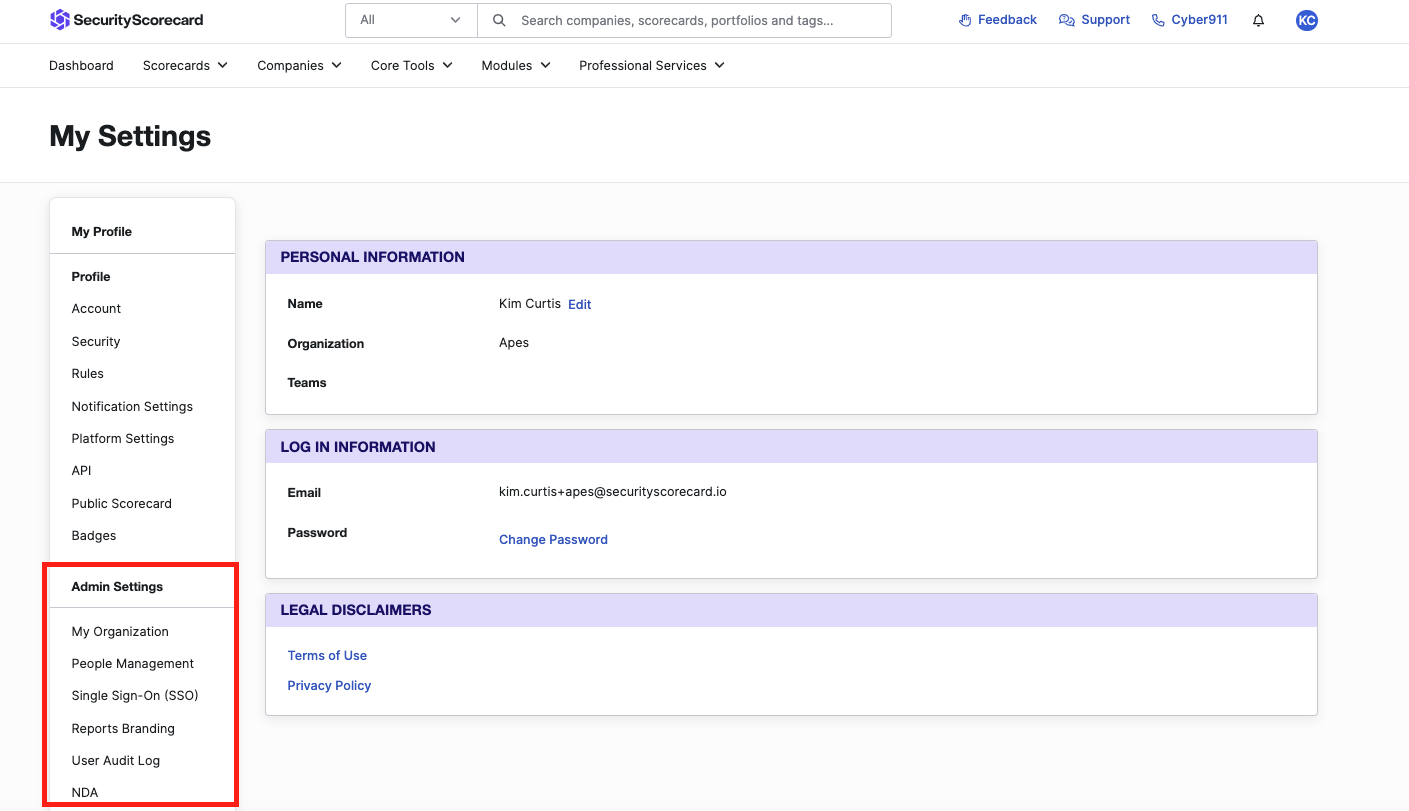Open Account settings
This screenshot has width=1409, height=811.
(96, 308)
